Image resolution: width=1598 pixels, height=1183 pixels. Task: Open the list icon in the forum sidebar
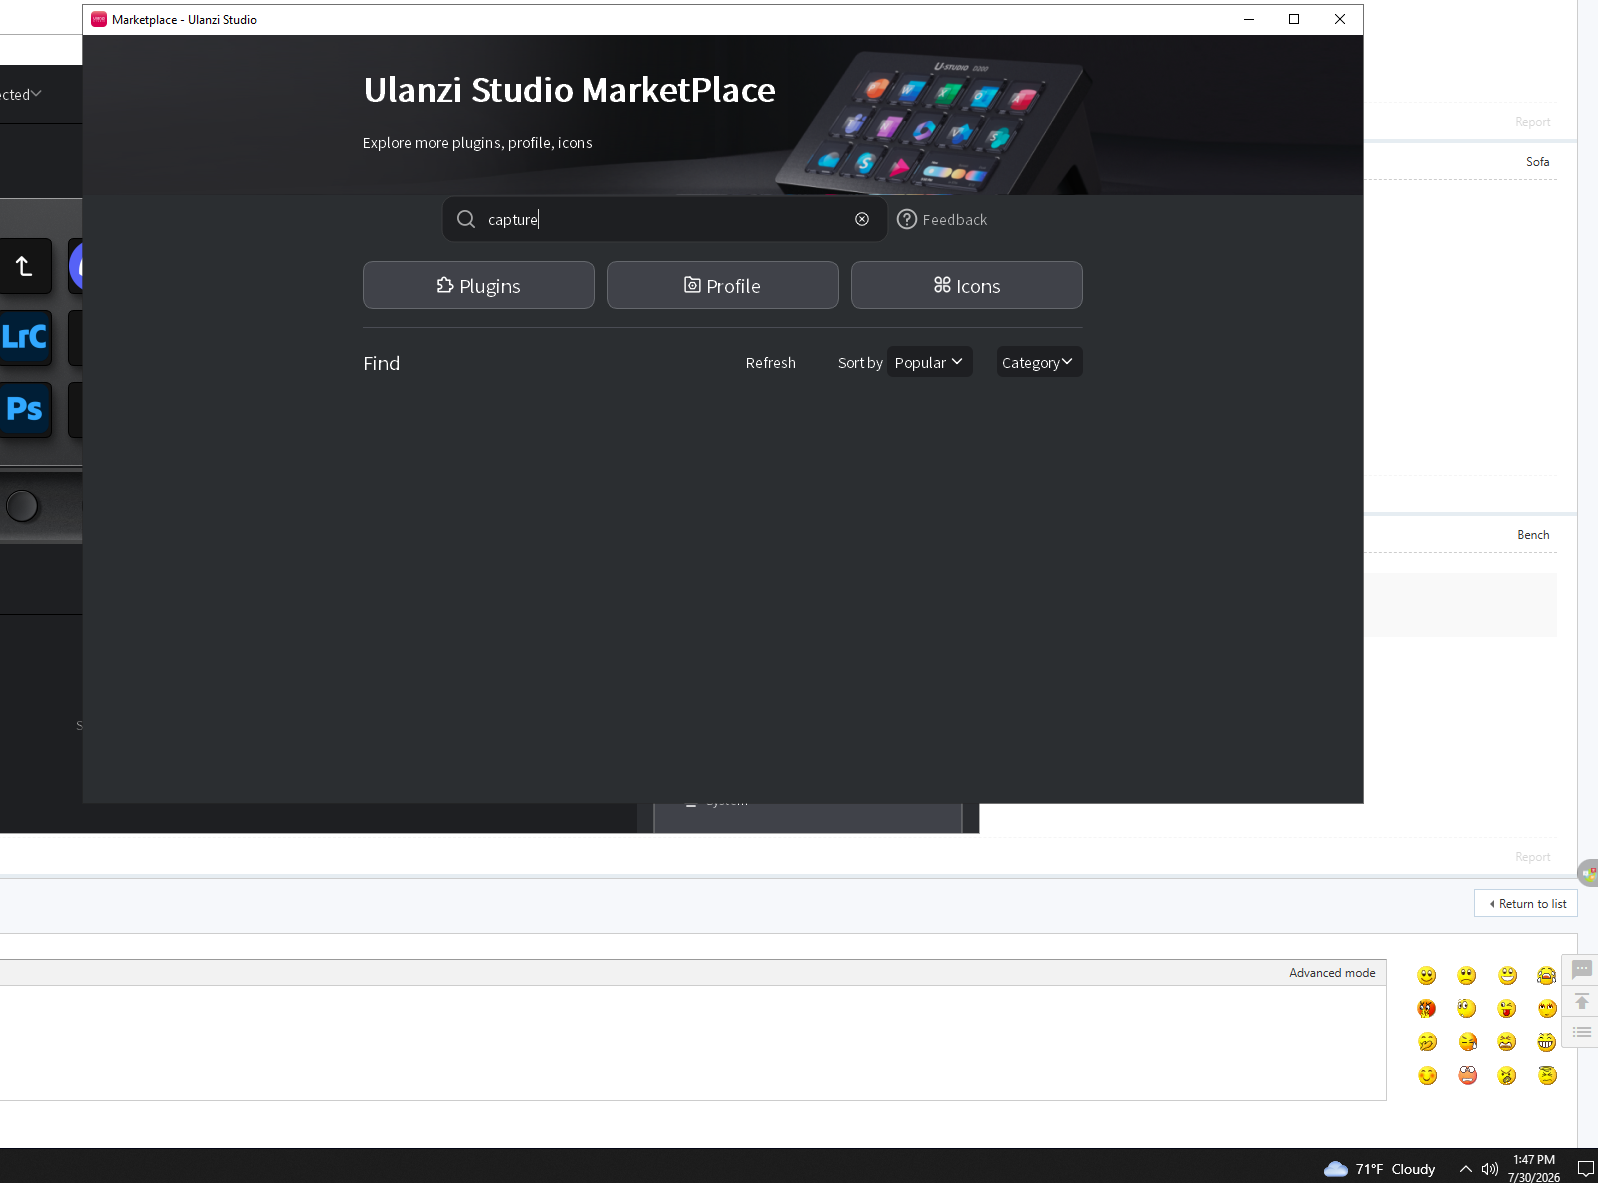pos(1582,1032)
